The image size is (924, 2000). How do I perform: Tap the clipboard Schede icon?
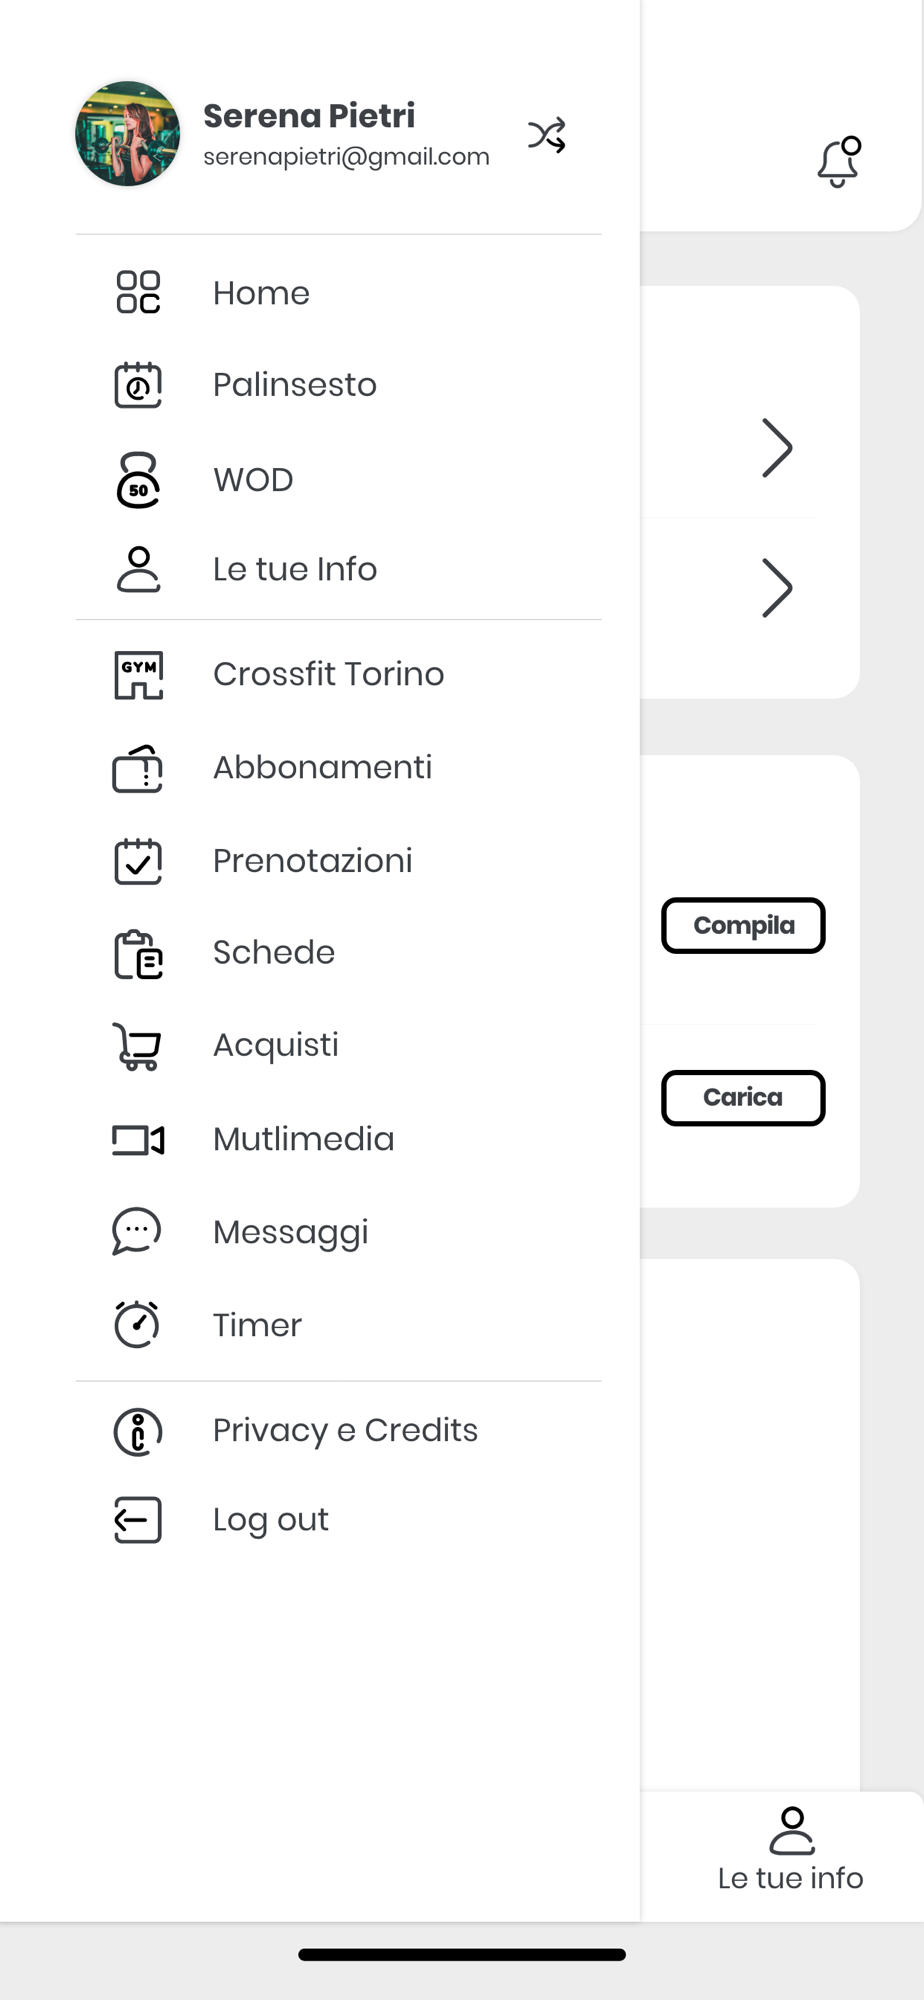point(138,954)
